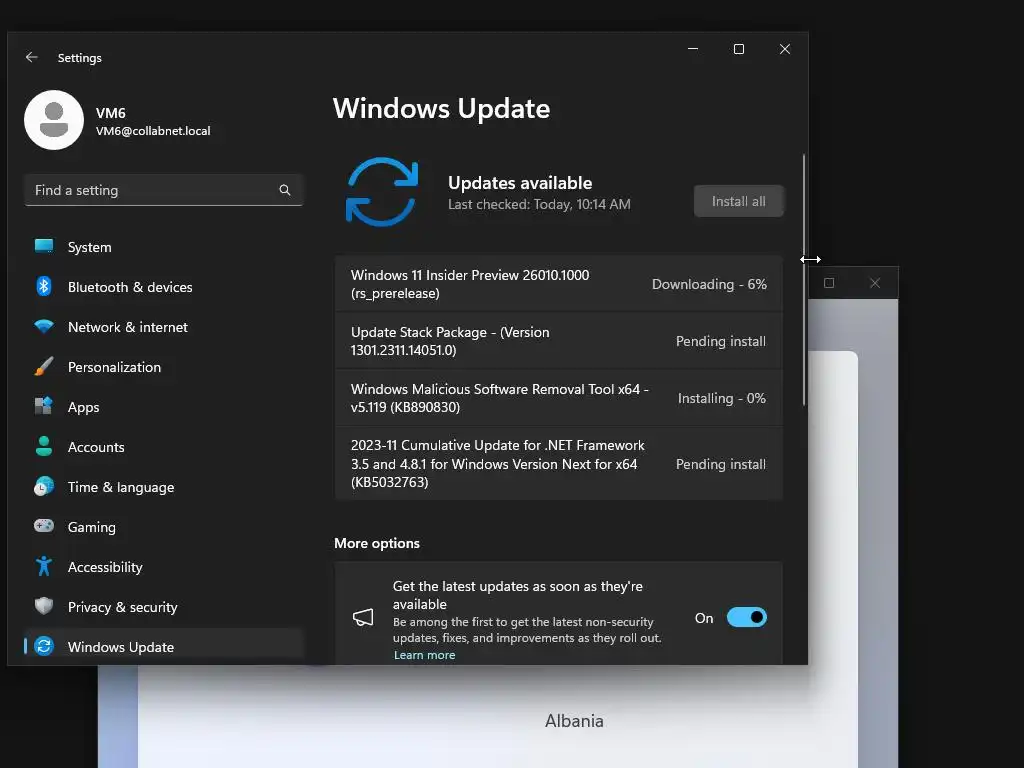This screenshot has width=1024, height=768.
Task: Close the Settings window
Action: tap(785, 49)
